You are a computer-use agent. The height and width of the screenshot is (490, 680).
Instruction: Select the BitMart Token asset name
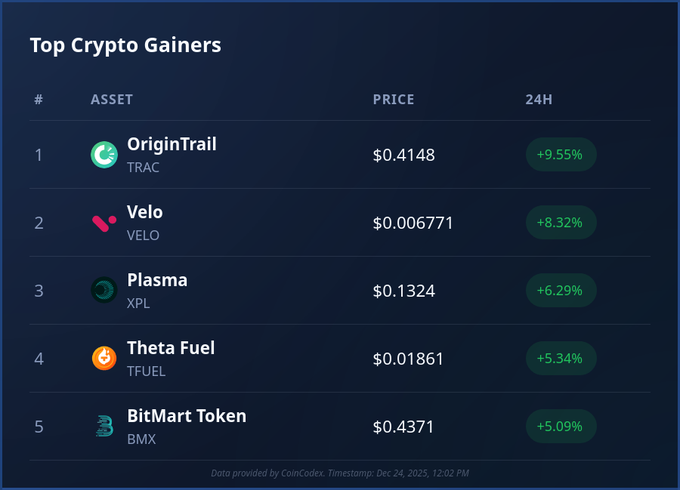point(186,416)
